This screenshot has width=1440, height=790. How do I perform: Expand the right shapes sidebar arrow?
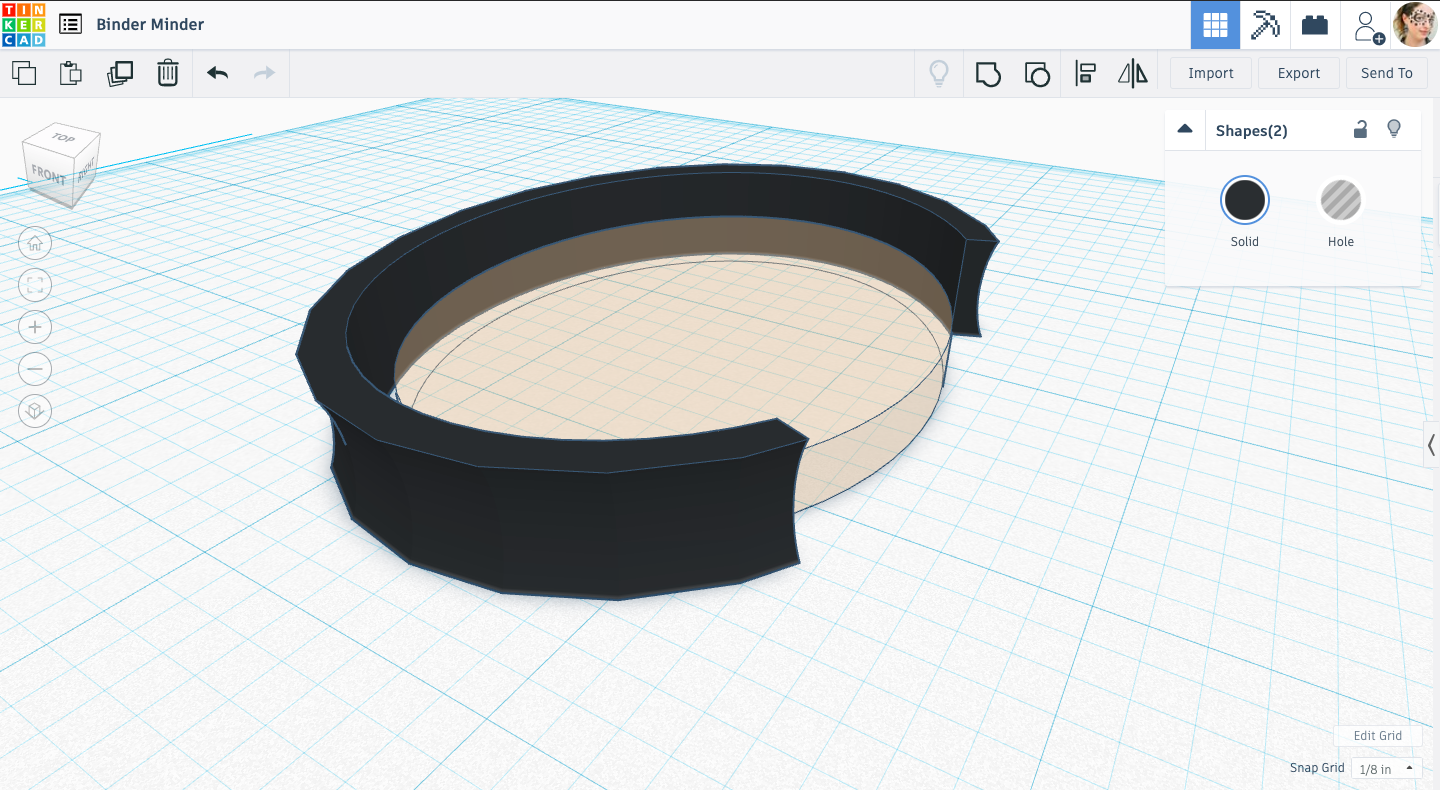click(1431, 444)
